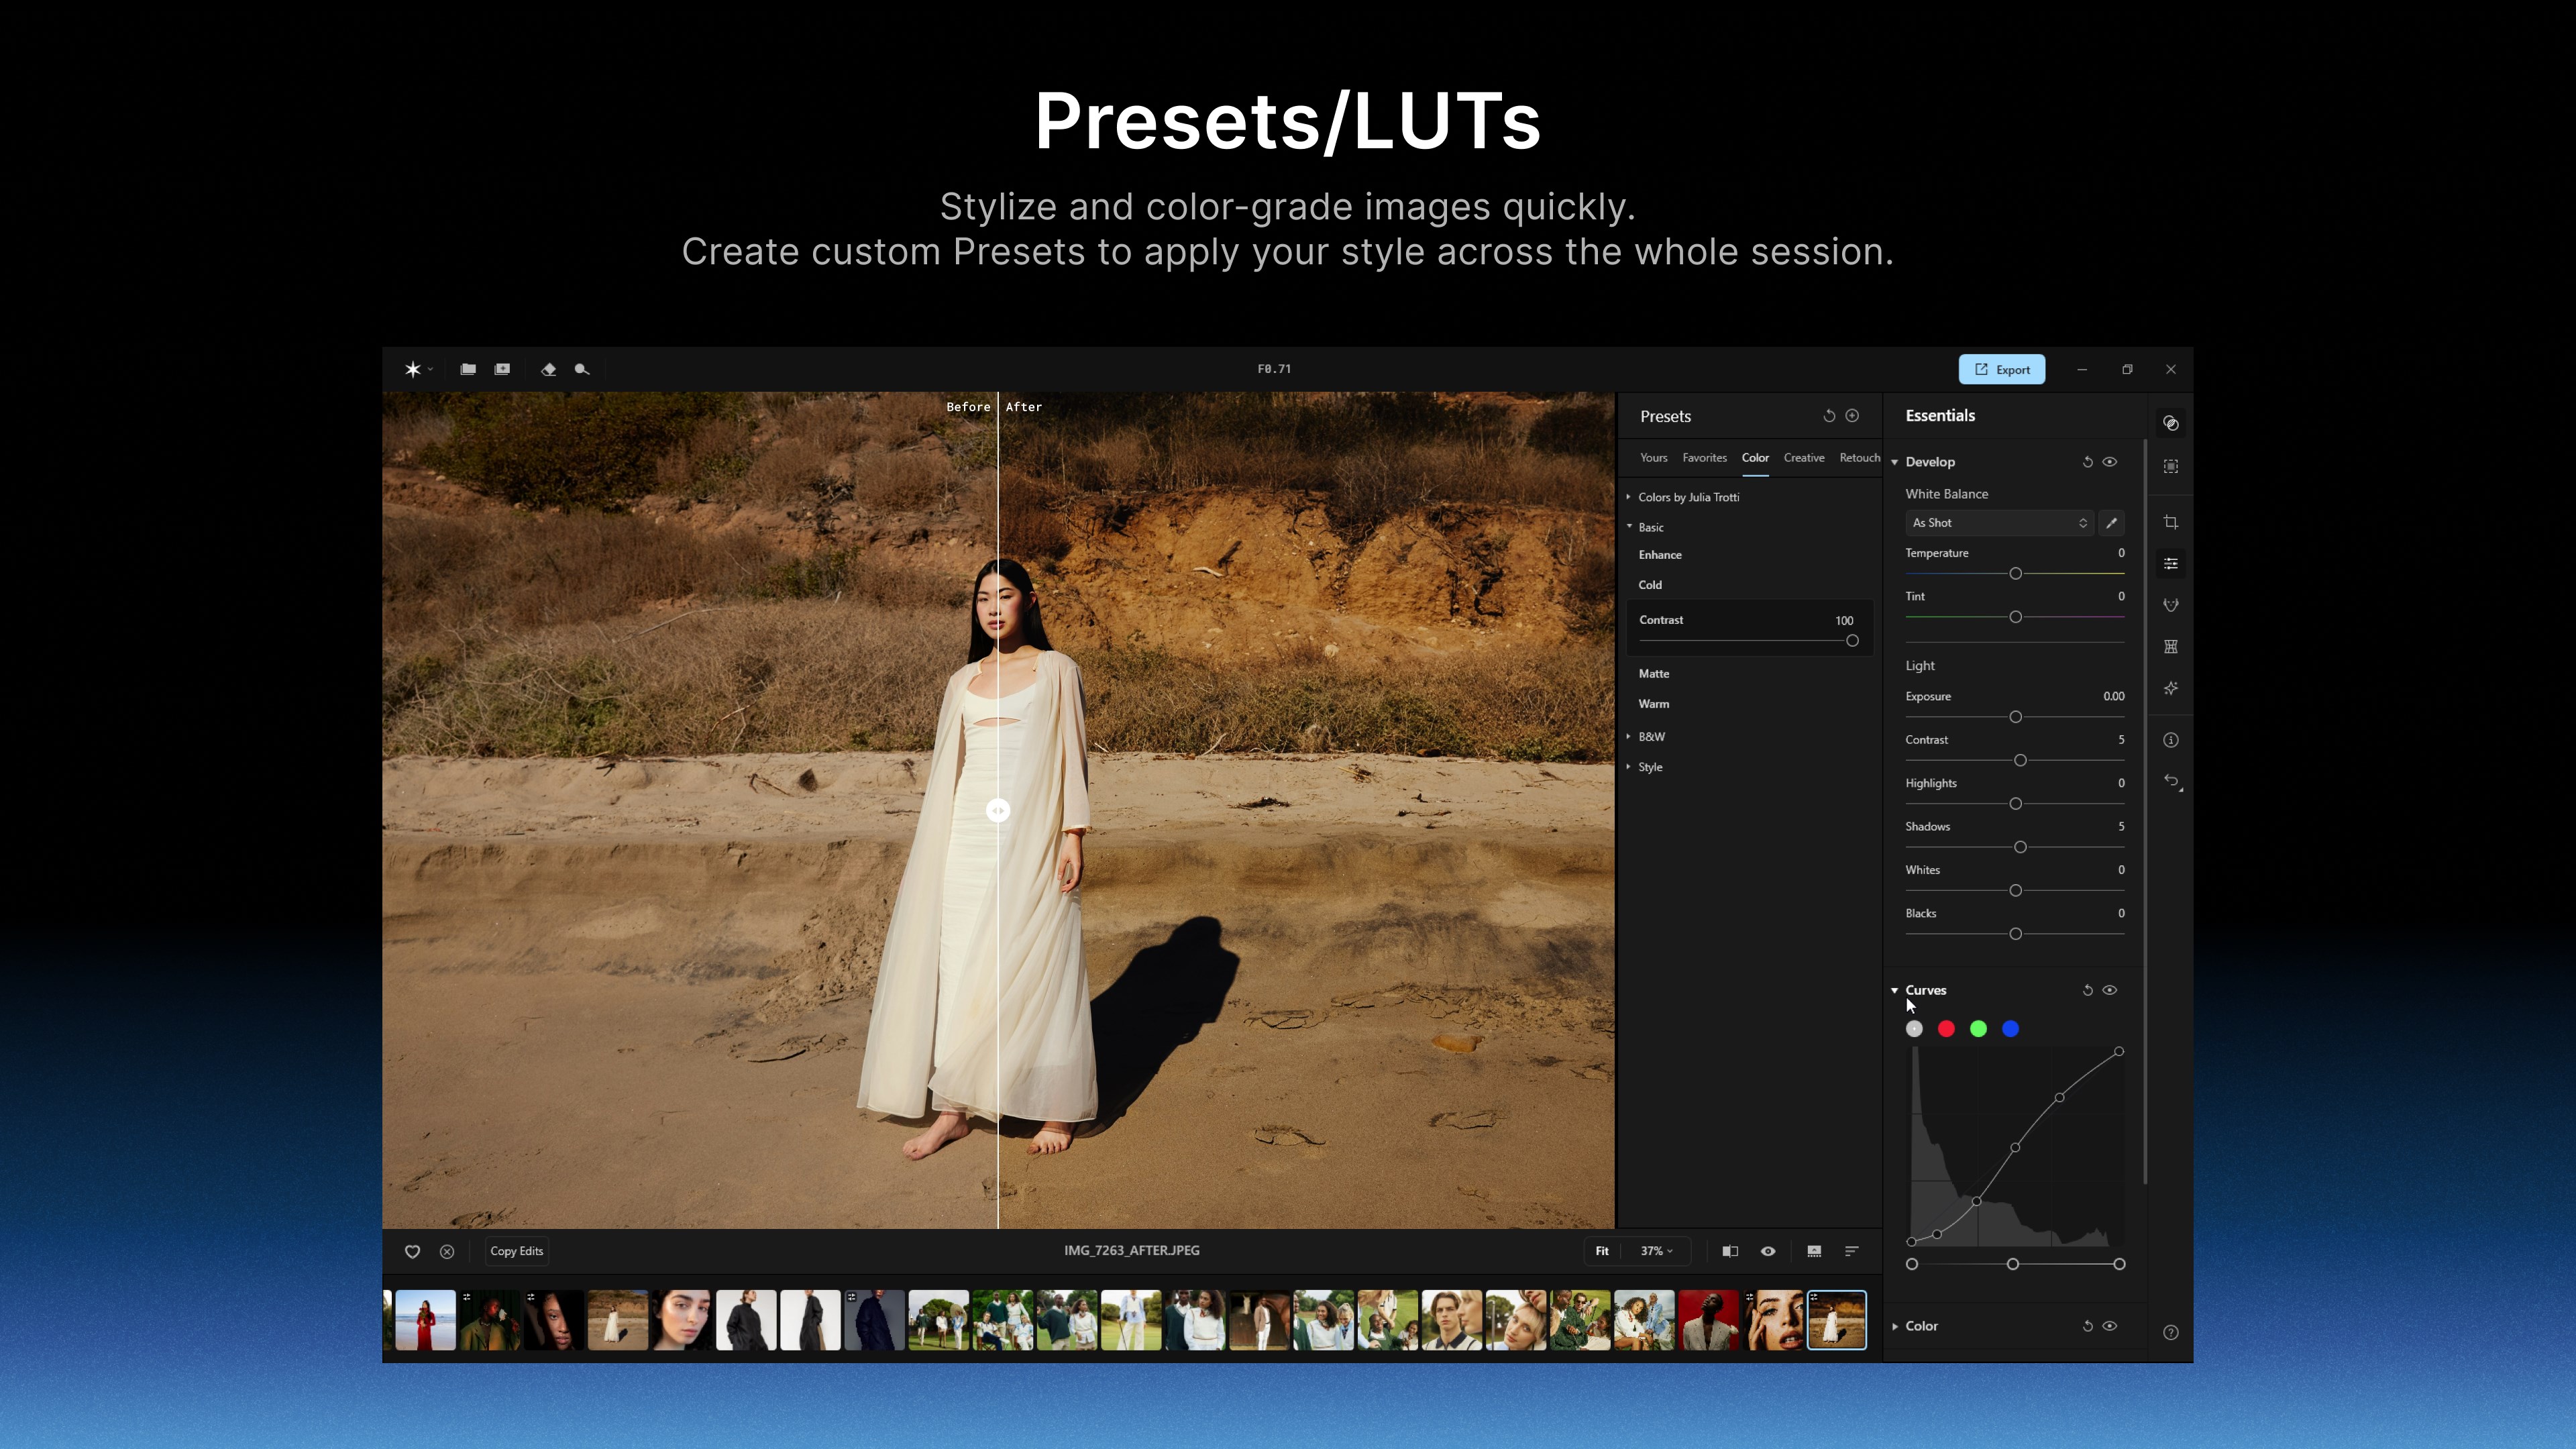The width and height of the screenshot is (2576, 1449).
Task: Click the Export button
Action: (2001, 369)
